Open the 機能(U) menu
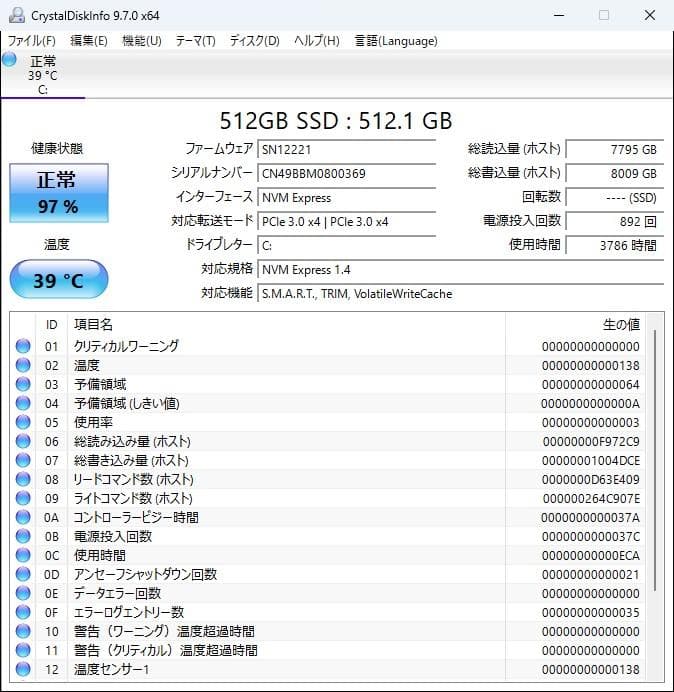 tap(142, 41)
